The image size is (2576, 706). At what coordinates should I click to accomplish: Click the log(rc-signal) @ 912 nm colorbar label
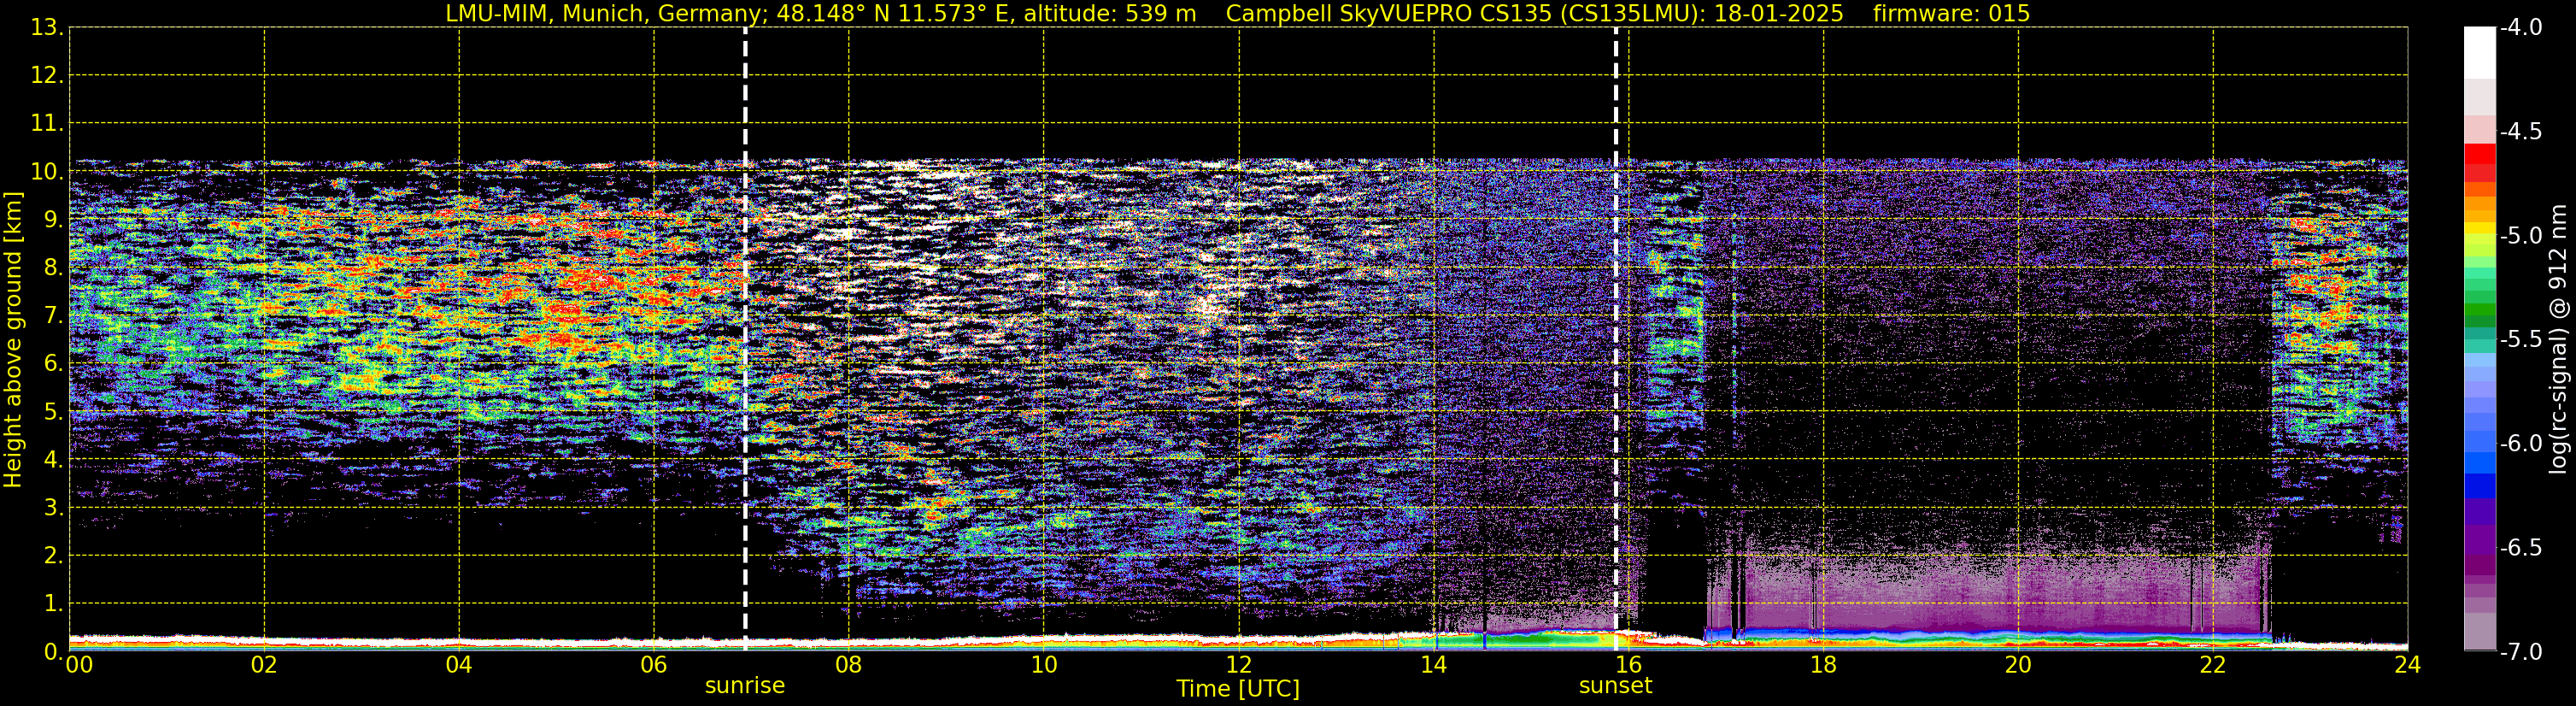click(x=2559, y=339)
